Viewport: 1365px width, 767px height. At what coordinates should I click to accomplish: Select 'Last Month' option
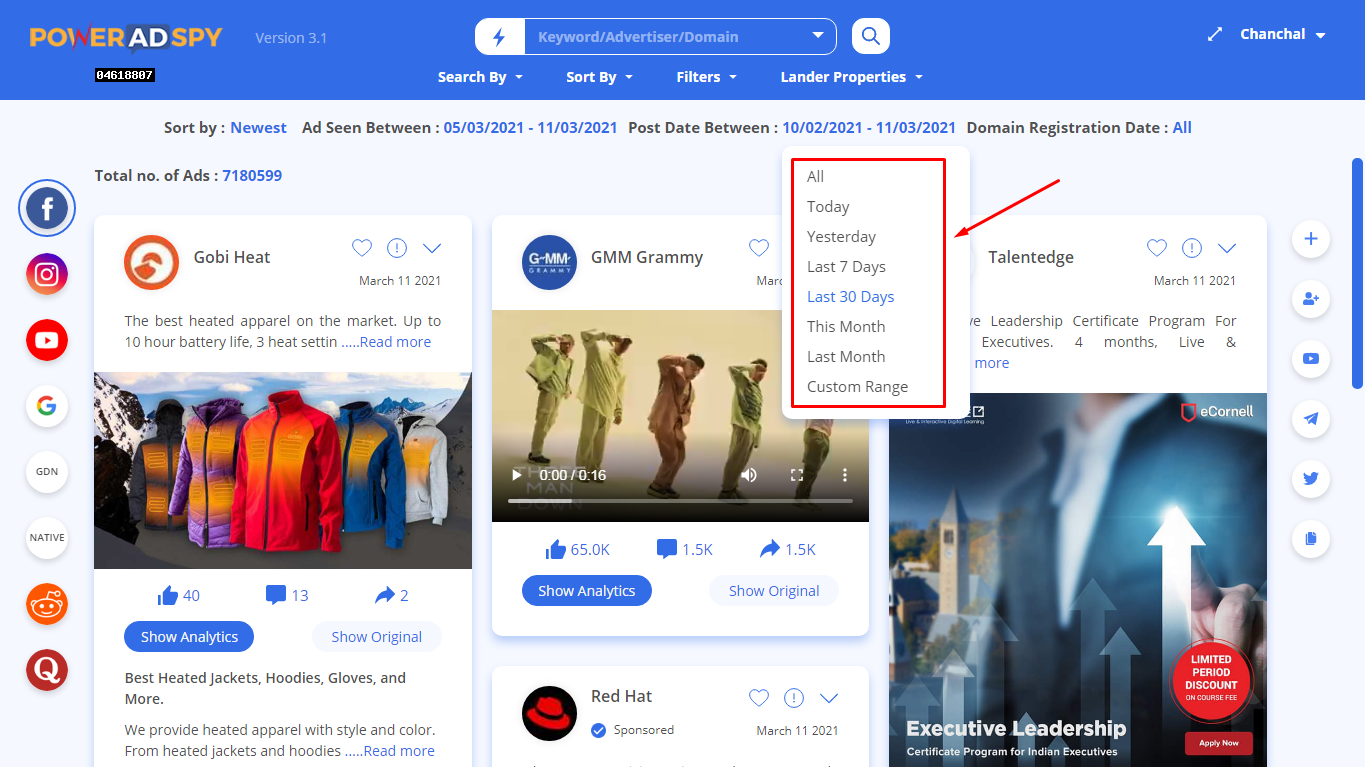846,357
